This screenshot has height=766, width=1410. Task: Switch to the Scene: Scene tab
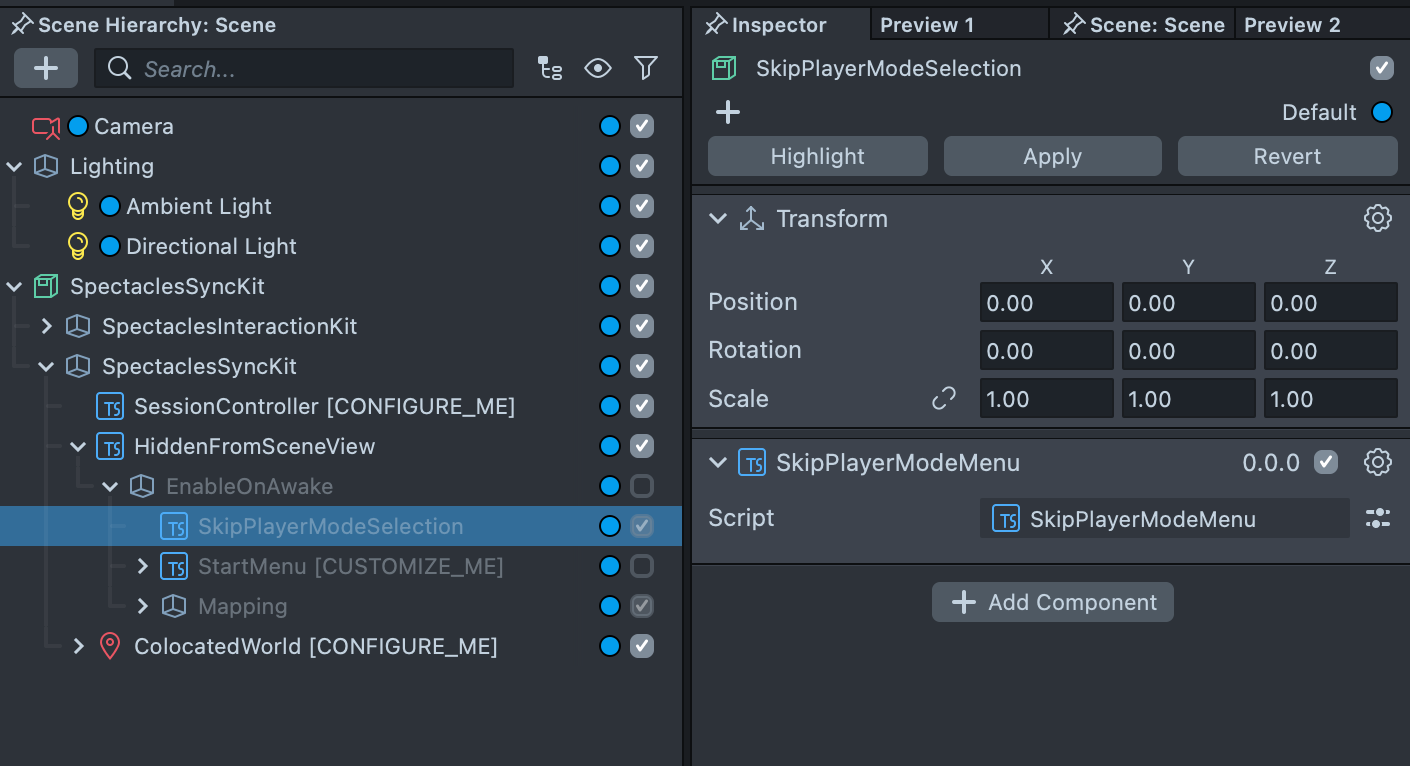click(x=1143, y=25)
